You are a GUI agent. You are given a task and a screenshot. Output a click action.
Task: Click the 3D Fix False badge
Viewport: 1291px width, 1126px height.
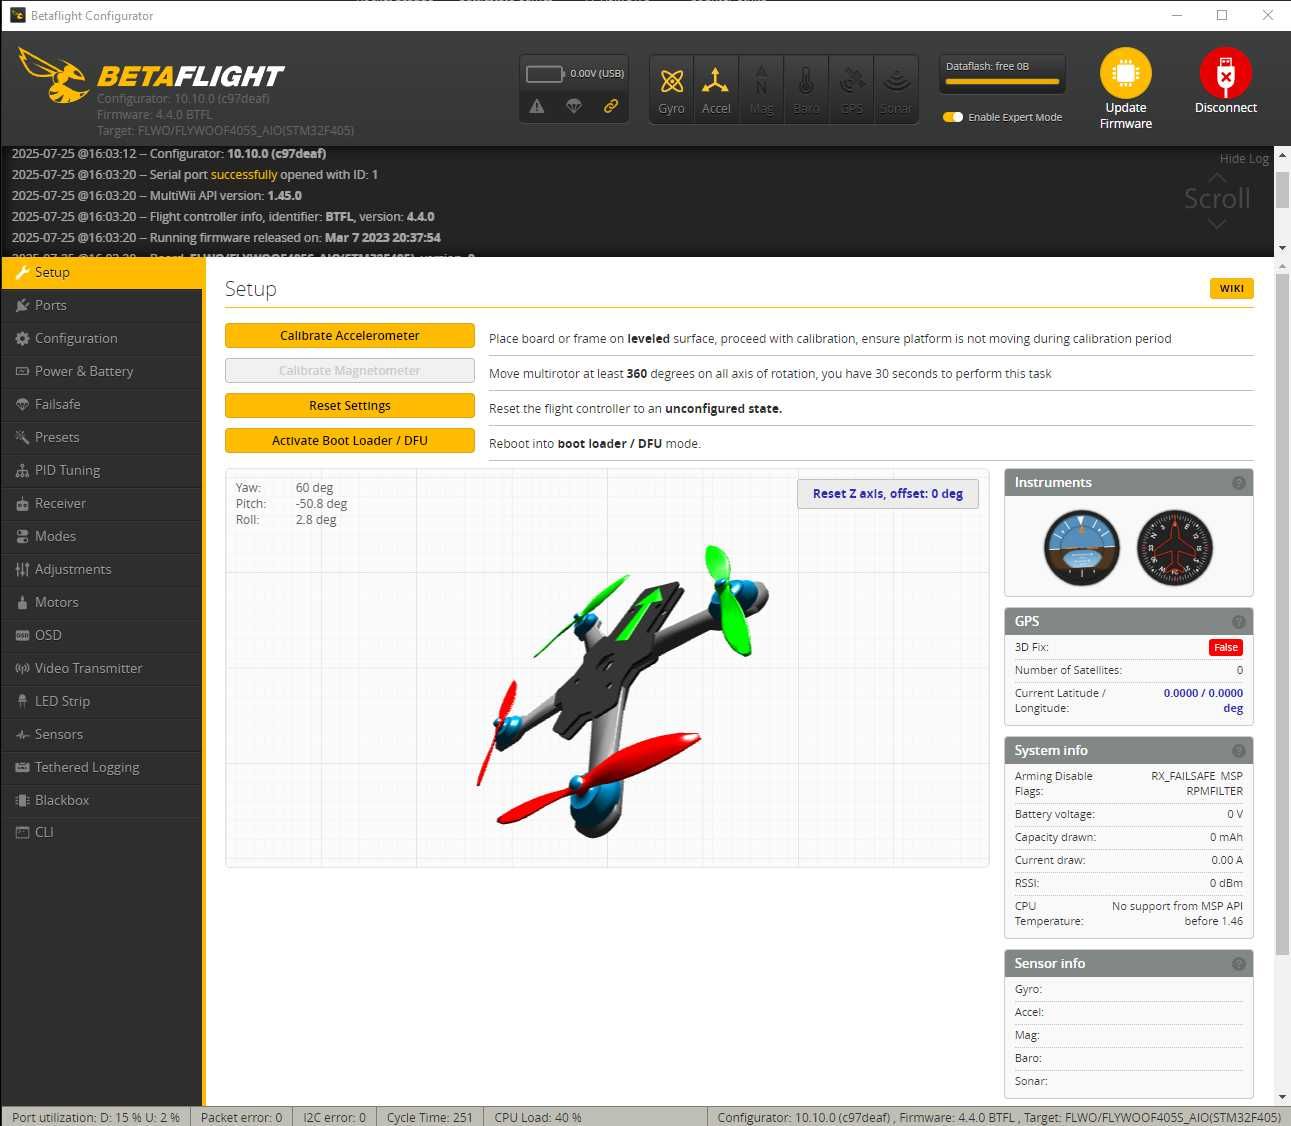pyautogui.click(x=1226, y=648)
